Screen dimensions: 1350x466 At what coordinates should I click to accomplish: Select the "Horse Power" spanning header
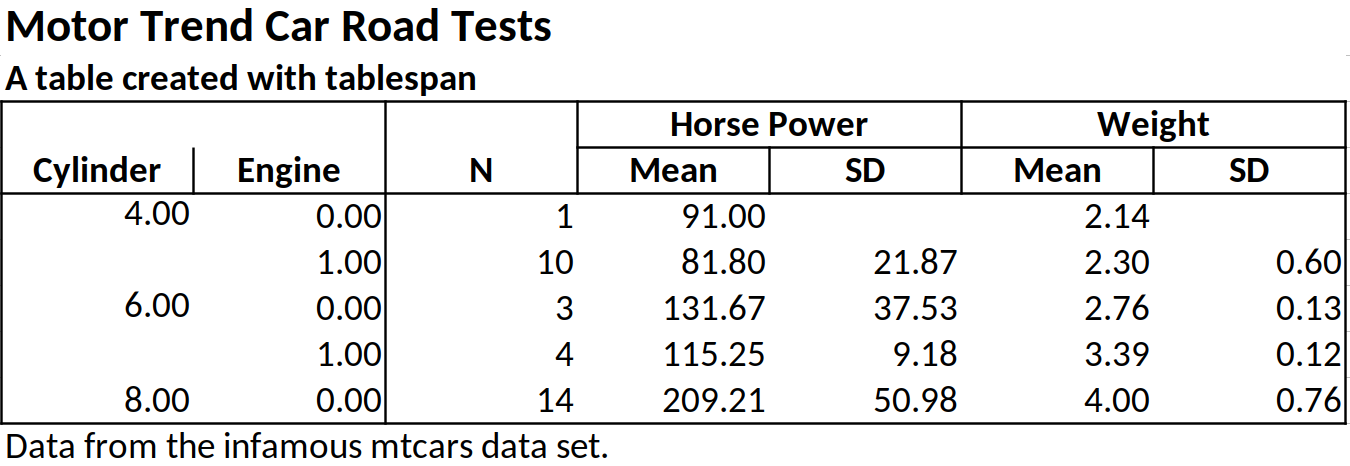pyautogui.click(x=768, y=125)
